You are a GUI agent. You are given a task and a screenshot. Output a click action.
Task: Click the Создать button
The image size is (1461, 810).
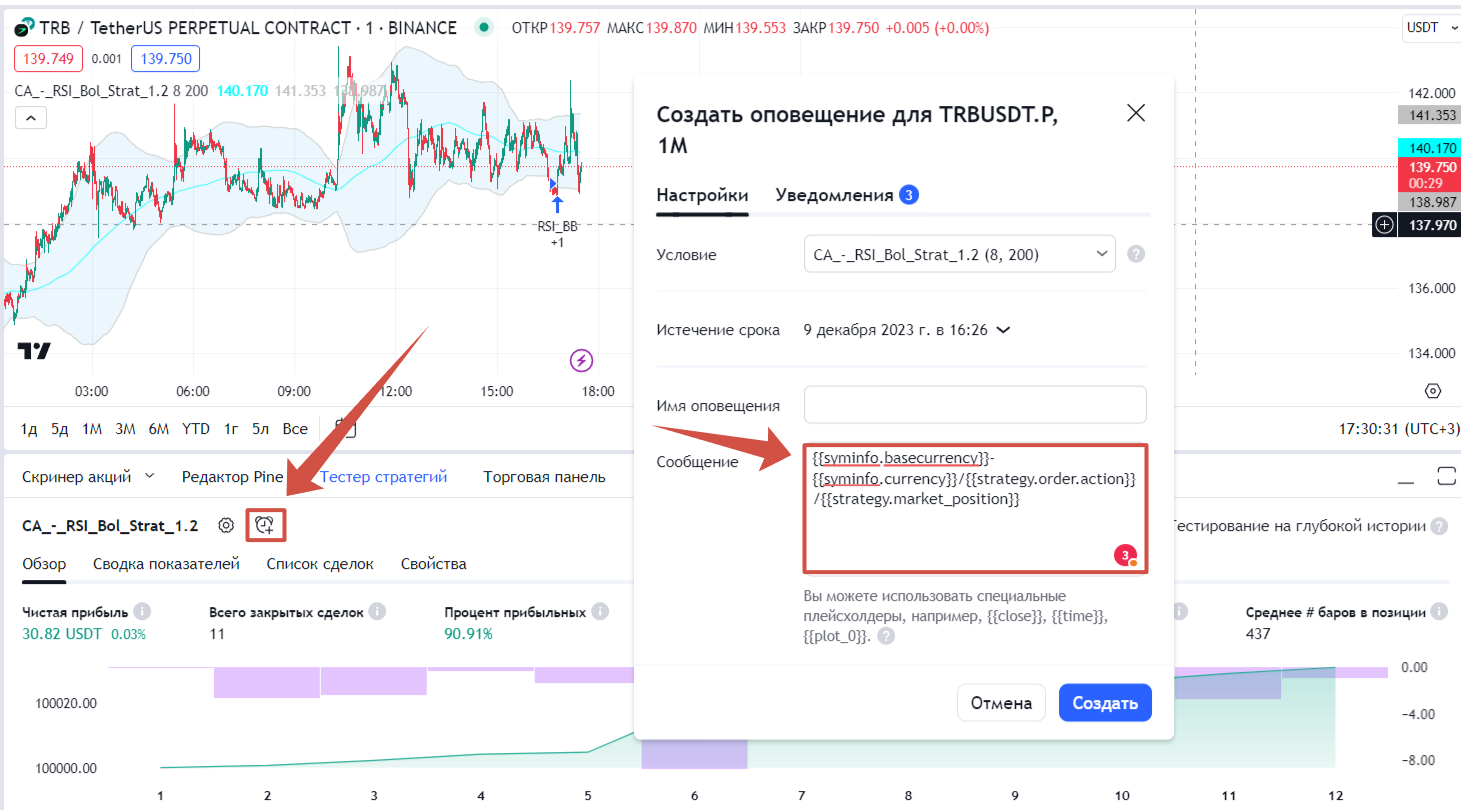pyautogui.click(x=1105, y=703)
